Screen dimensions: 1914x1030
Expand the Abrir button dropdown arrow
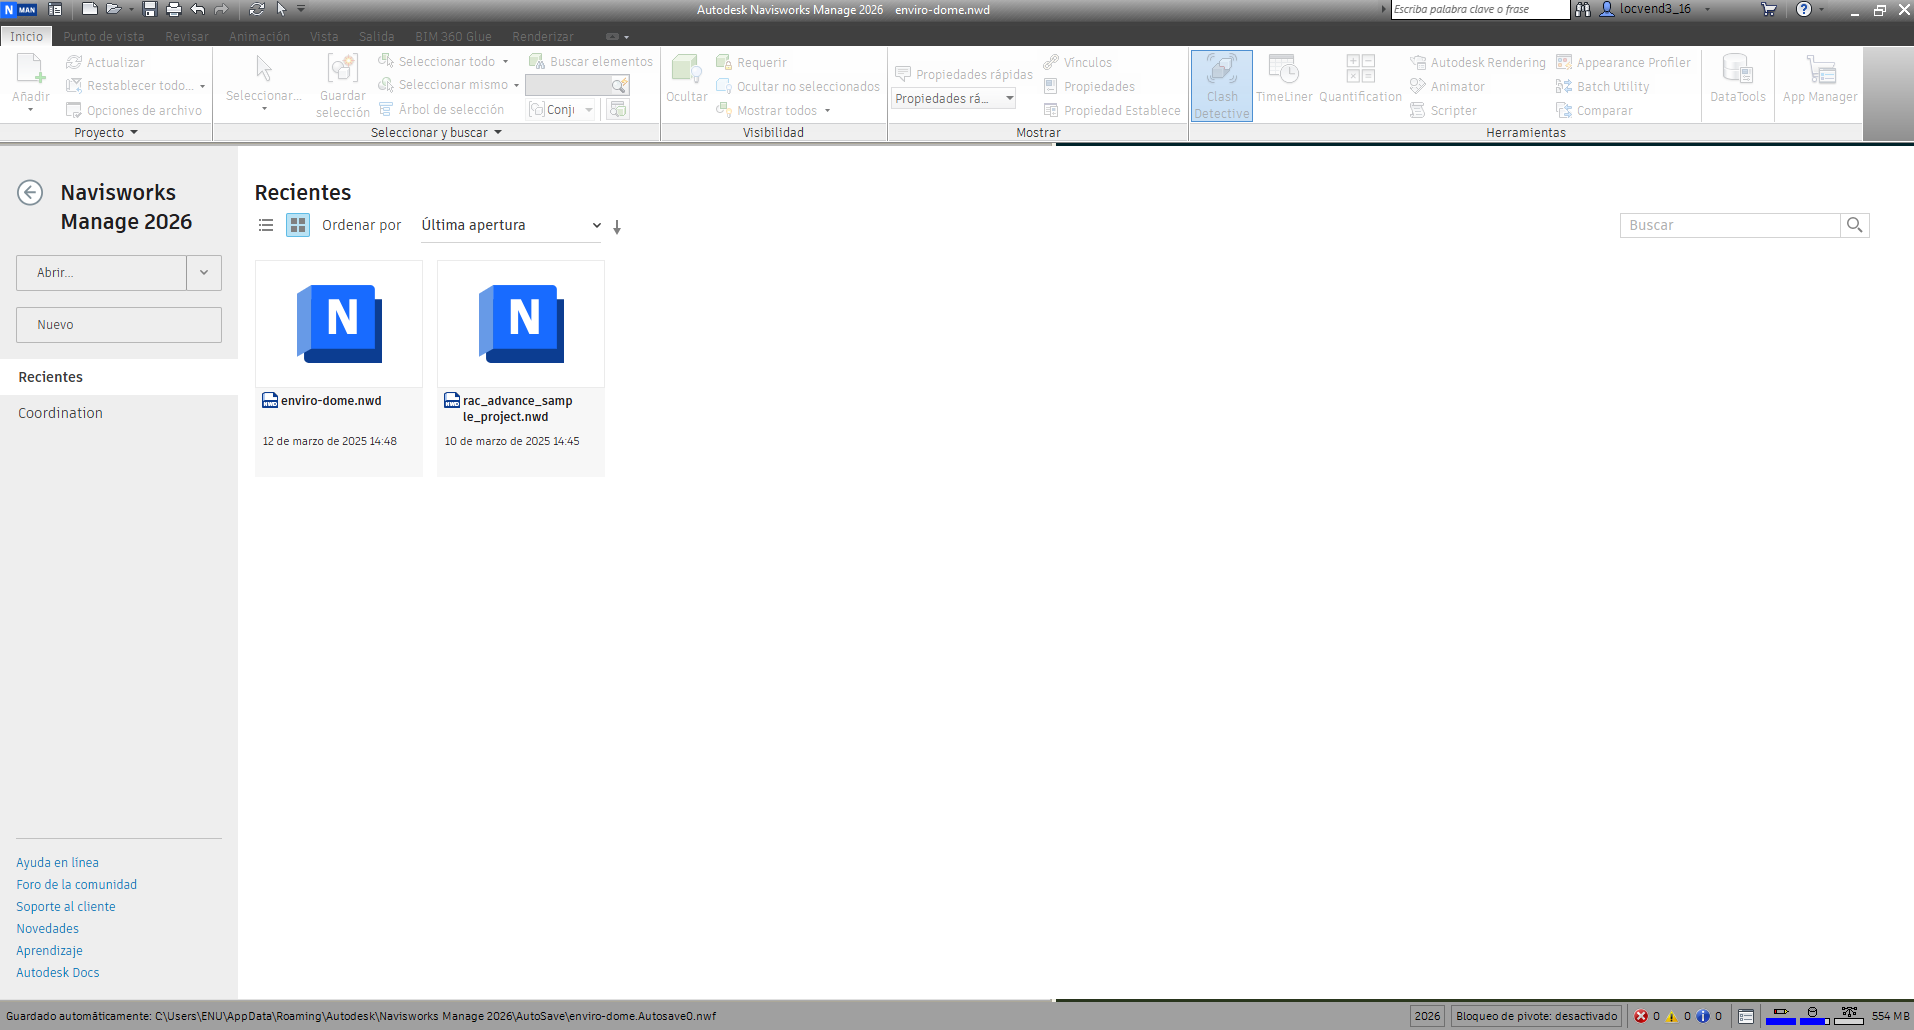click(x=204, y=272)
